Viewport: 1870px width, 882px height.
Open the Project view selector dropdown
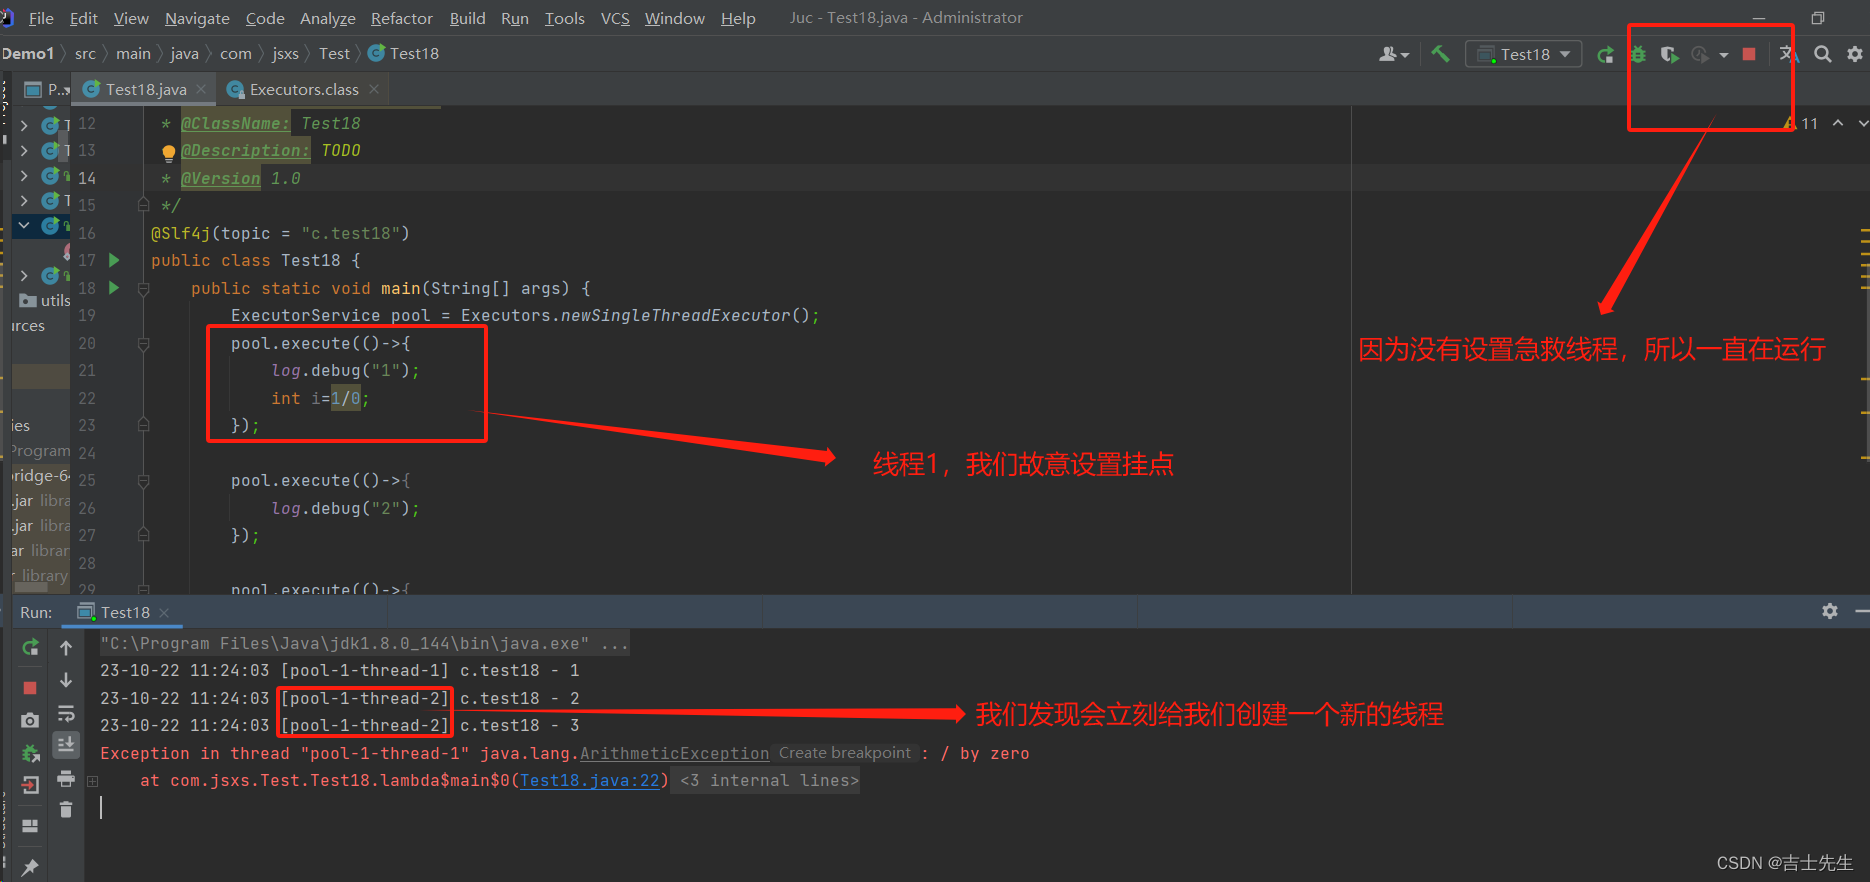point(48,89)
